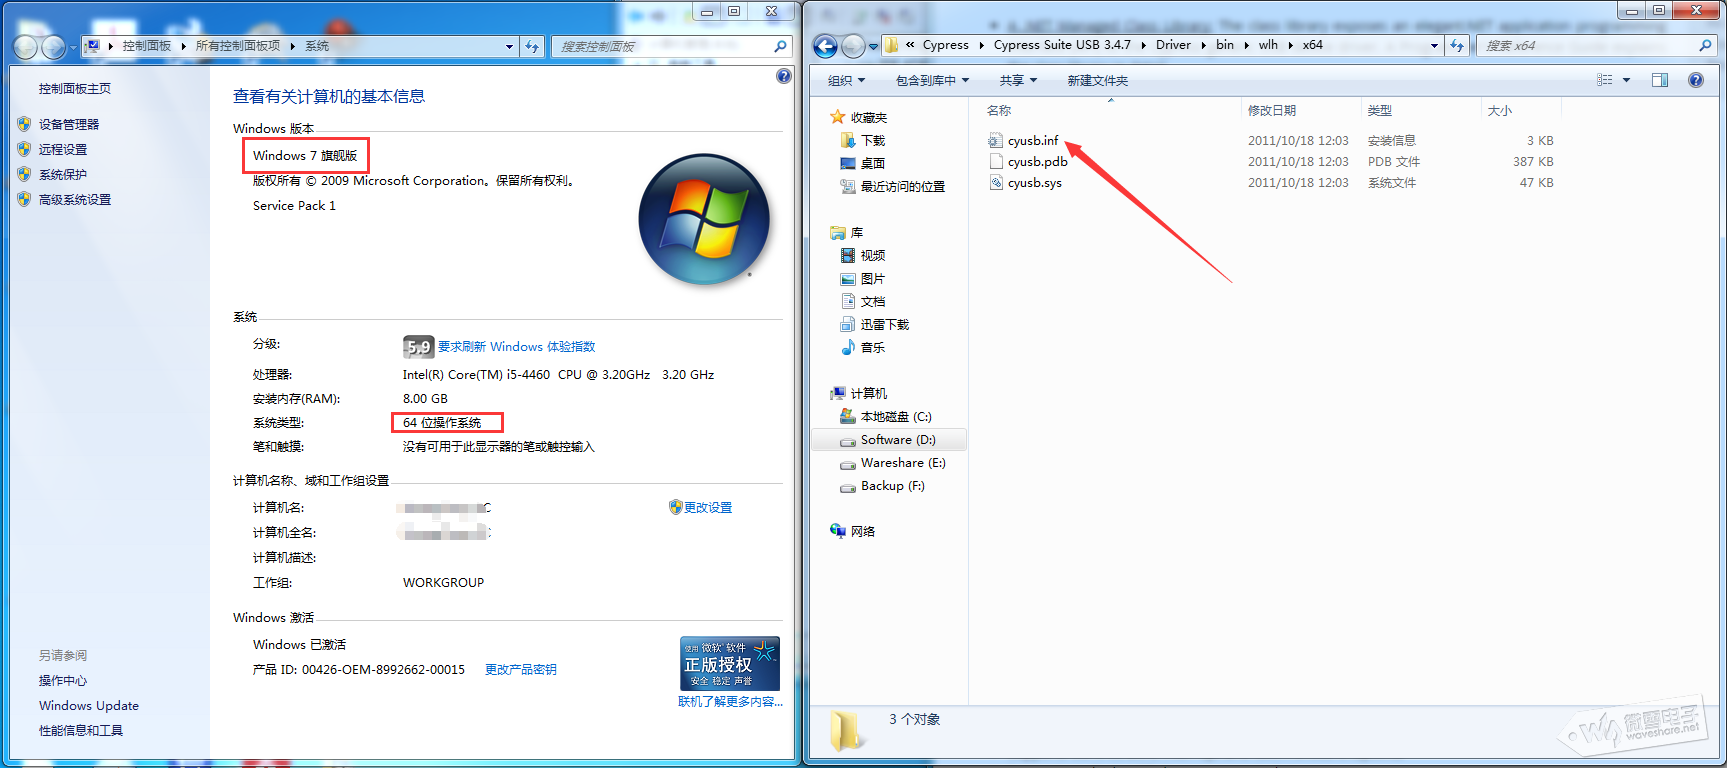Image resolution: width=1727 pixels, height=768 pixels.
Task: Open Explorer address bar history dropdown
Action: coord(1434,45)
